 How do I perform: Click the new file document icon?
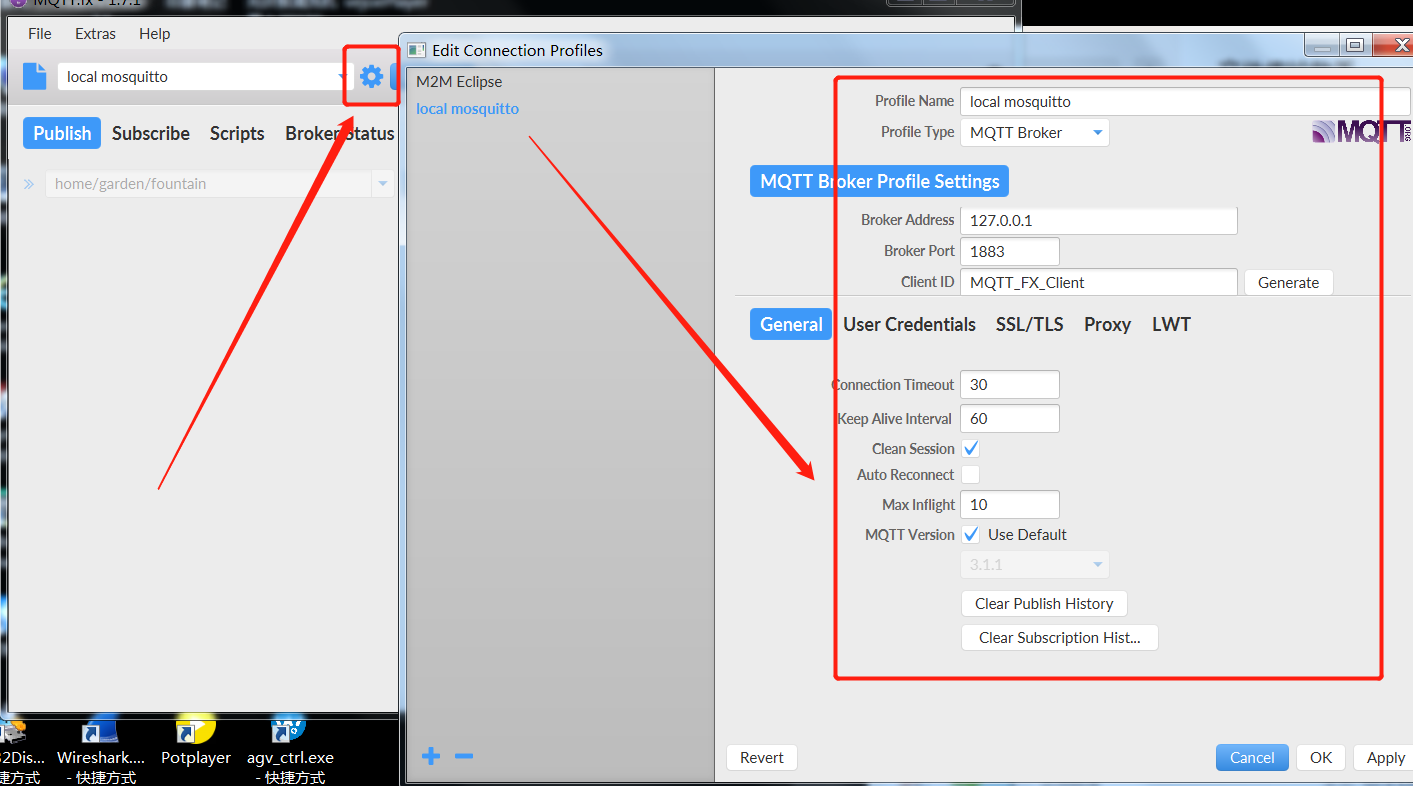[35, 76]
